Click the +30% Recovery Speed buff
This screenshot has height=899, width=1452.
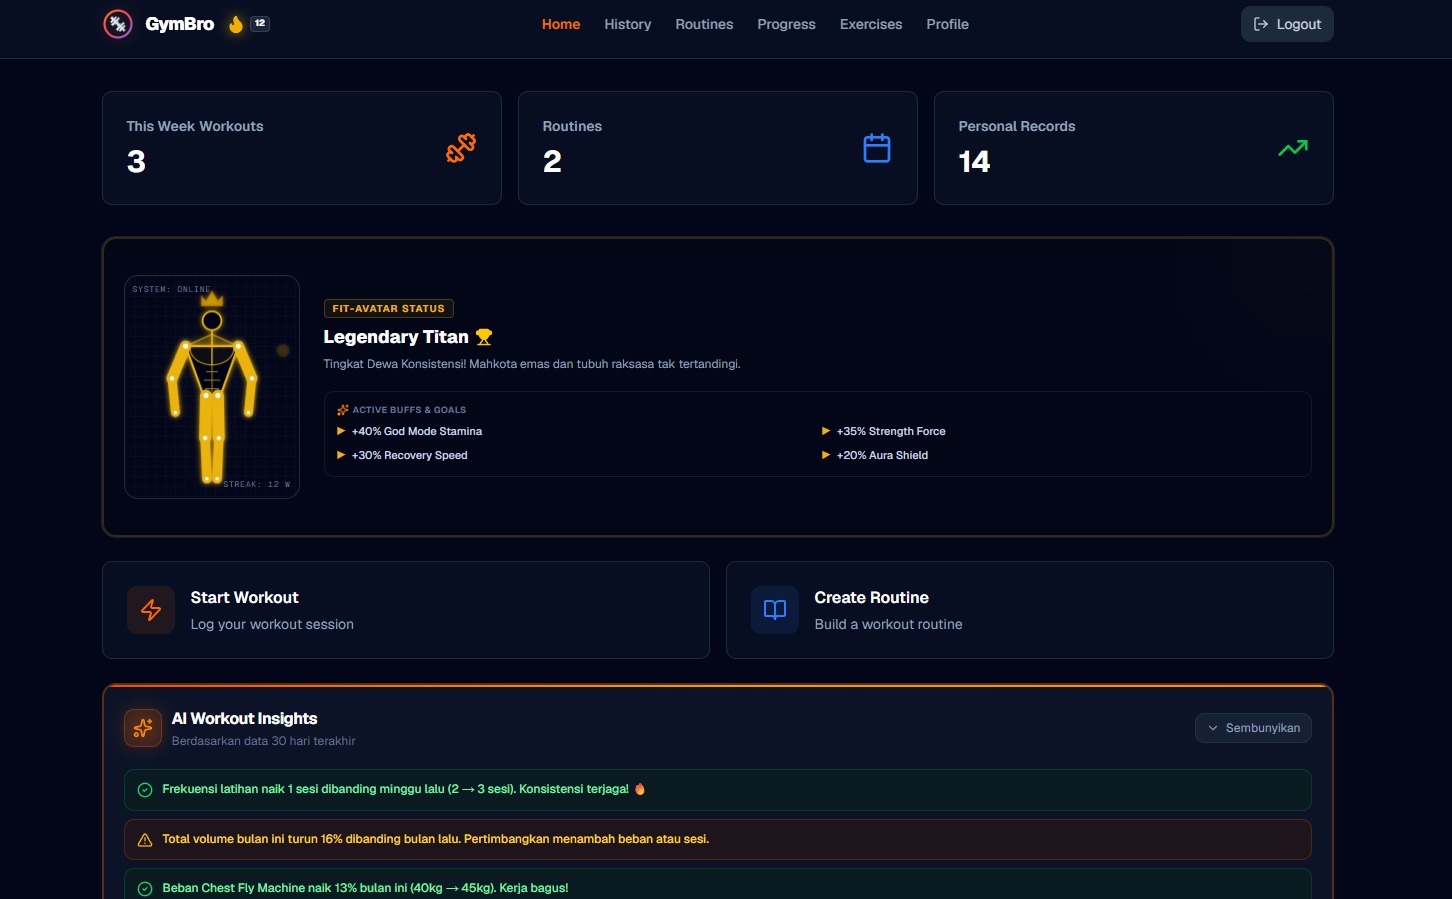[x=410, y=455]
